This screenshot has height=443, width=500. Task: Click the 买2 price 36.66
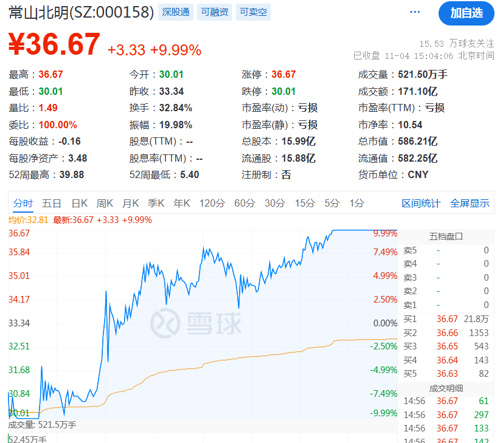(x=447, y=333)
